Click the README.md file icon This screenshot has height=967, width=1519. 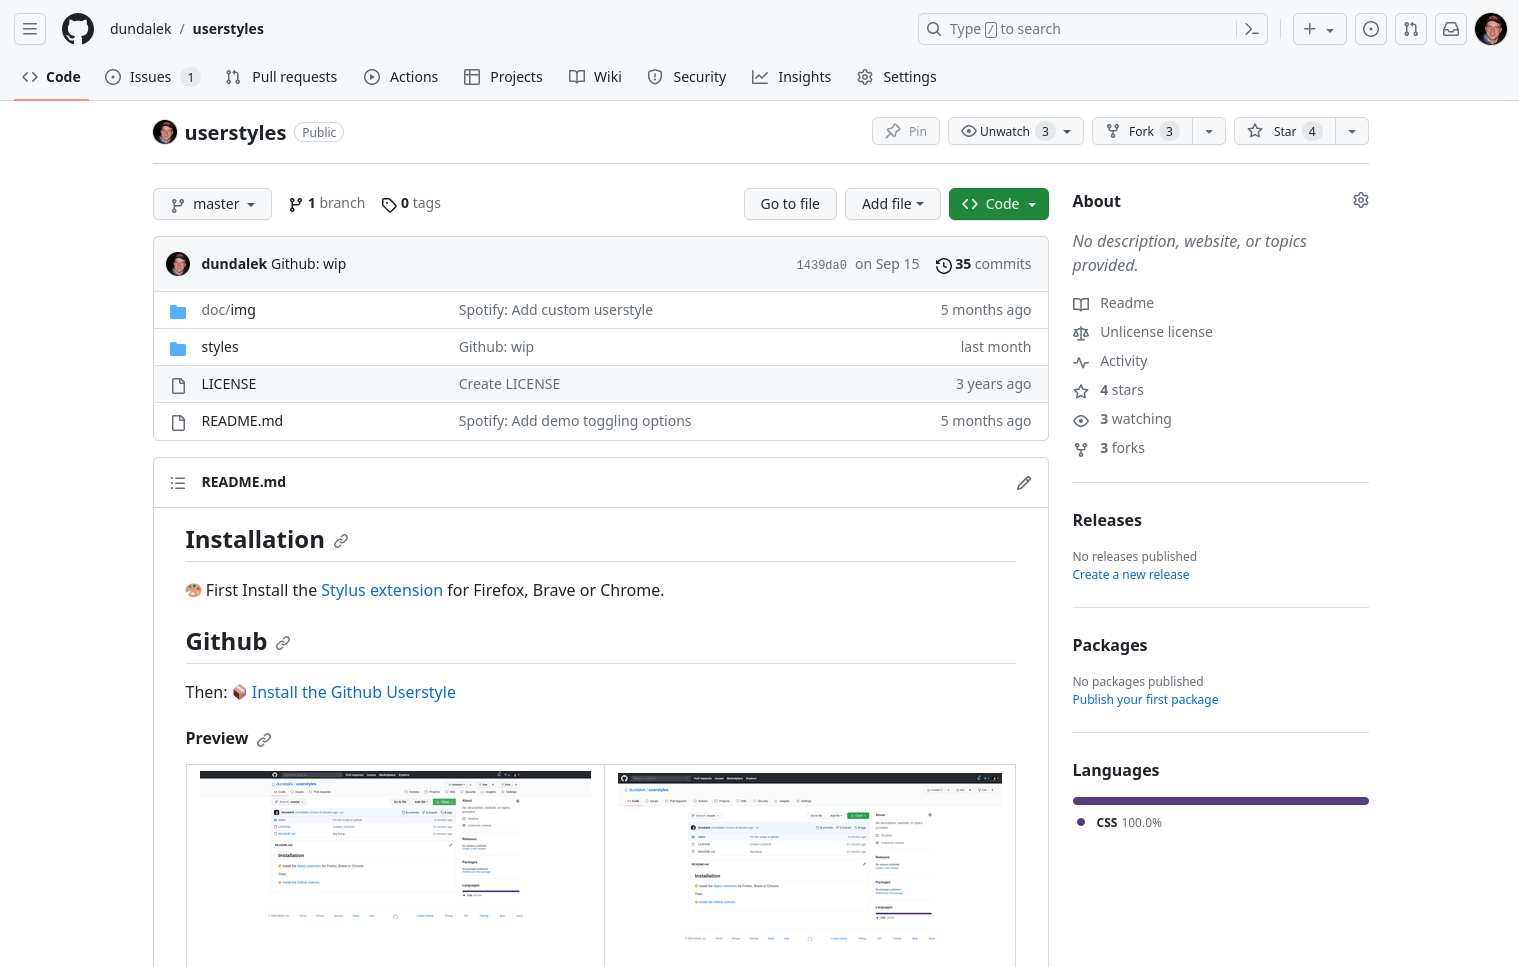coord(178,422)
